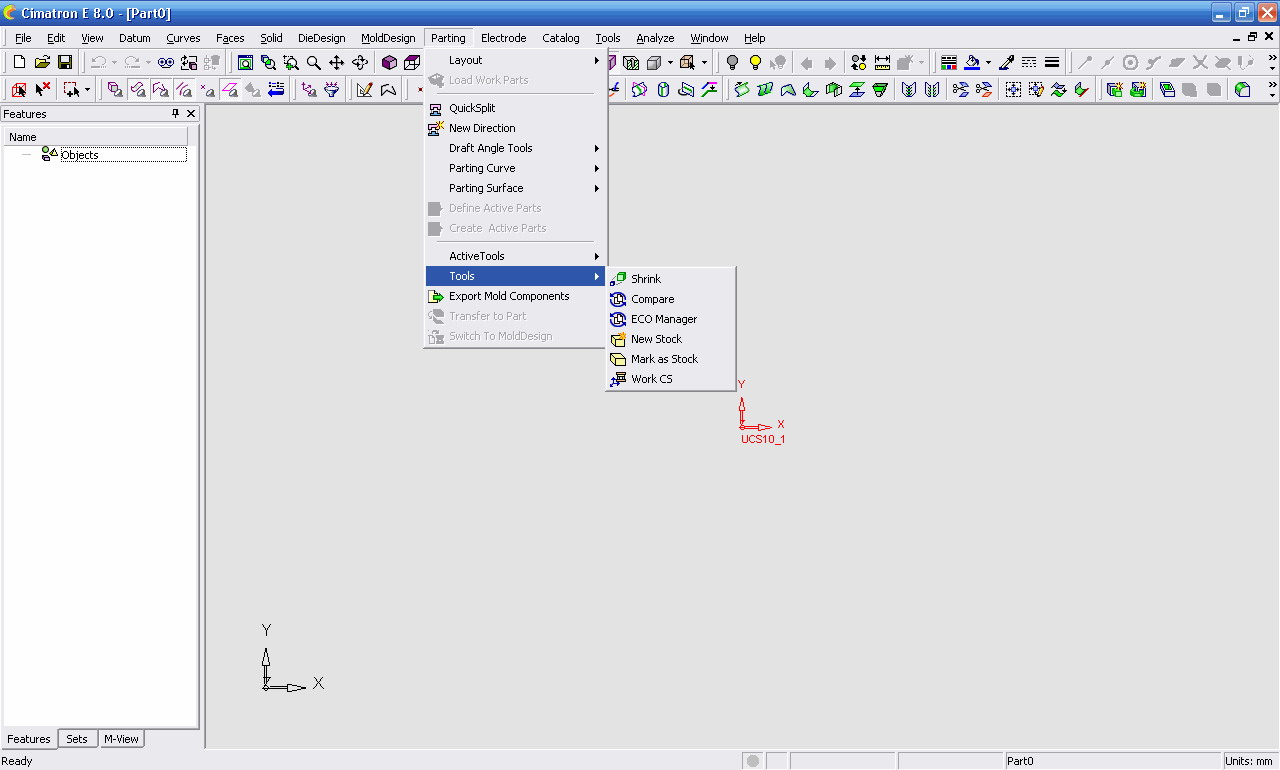1280x770 pixels.
Task: Select Objects in the feature tree
Action: [80, 155]
